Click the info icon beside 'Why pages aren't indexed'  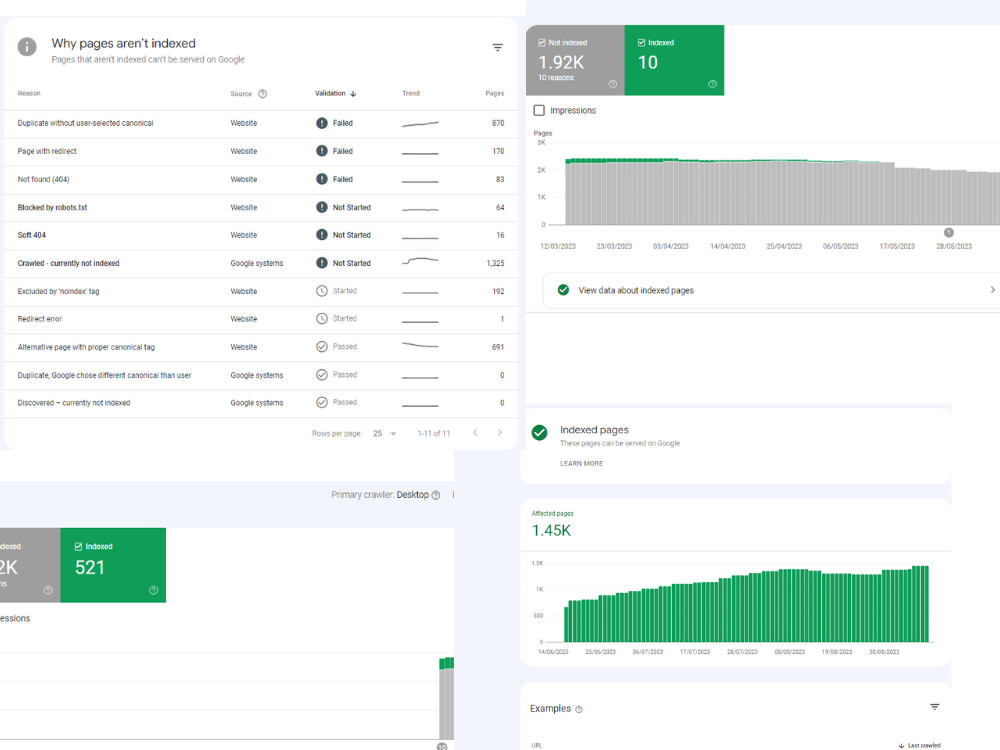27,47
